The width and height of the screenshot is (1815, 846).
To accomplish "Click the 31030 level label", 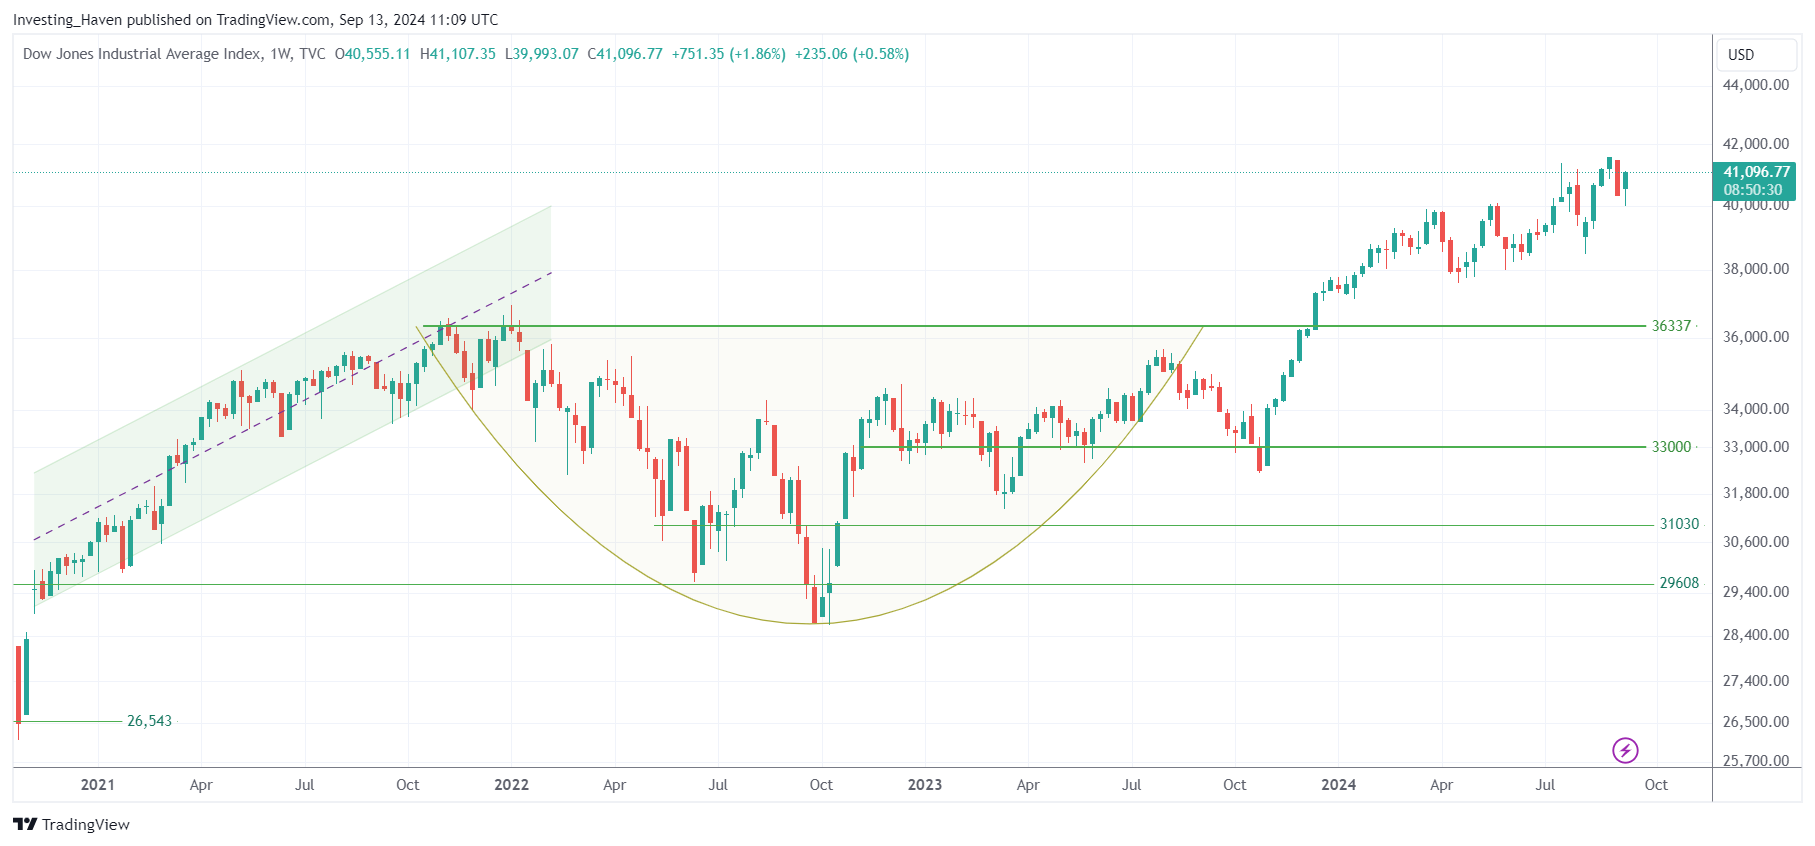I will 1679,524.
